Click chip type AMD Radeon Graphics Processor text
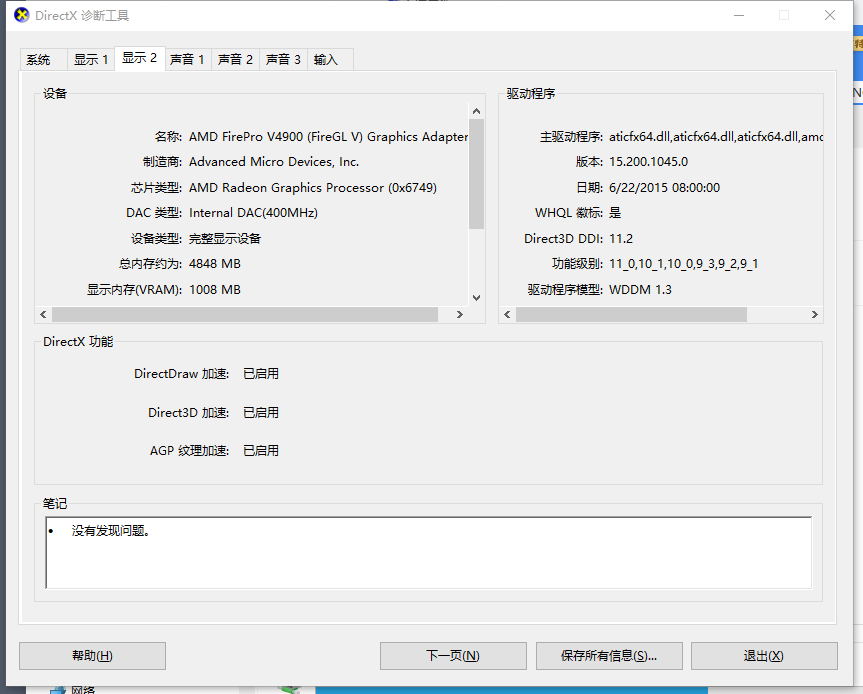 (313, 188)
